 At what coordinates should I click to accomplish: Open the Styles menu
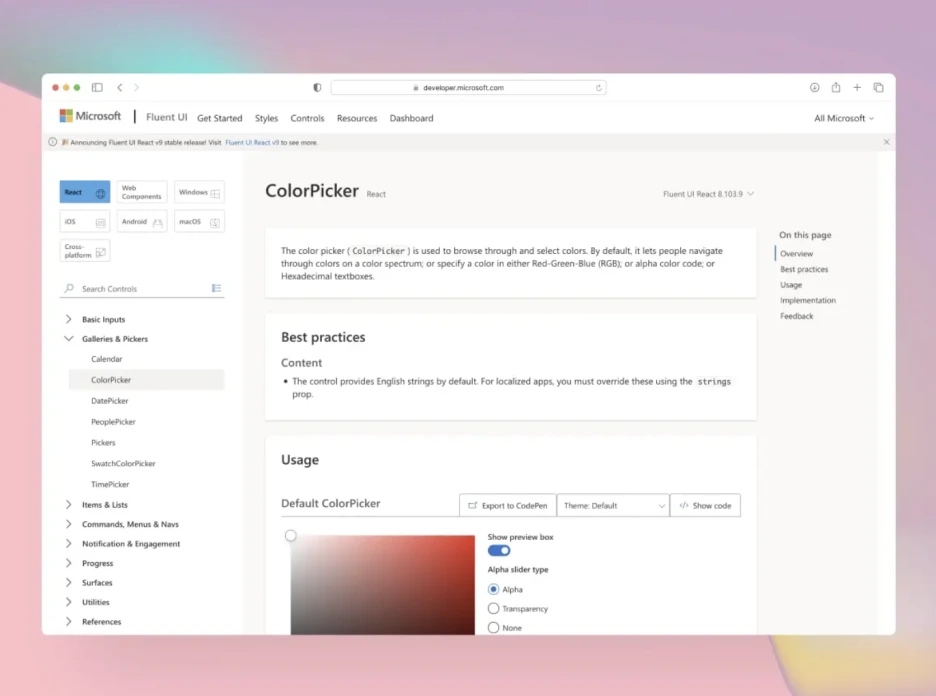(x=266, y=118)
